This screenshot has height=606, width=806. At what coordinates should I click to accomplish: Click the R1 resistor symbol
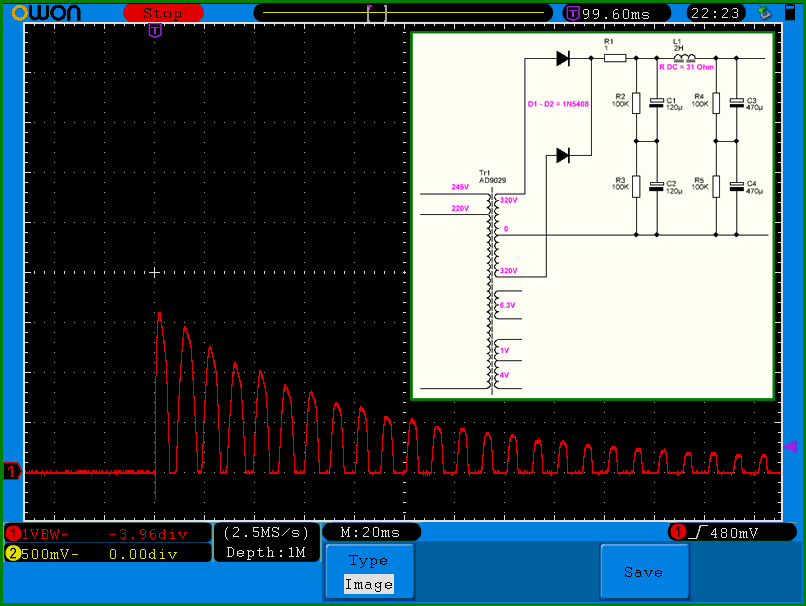tap(615, 58)
